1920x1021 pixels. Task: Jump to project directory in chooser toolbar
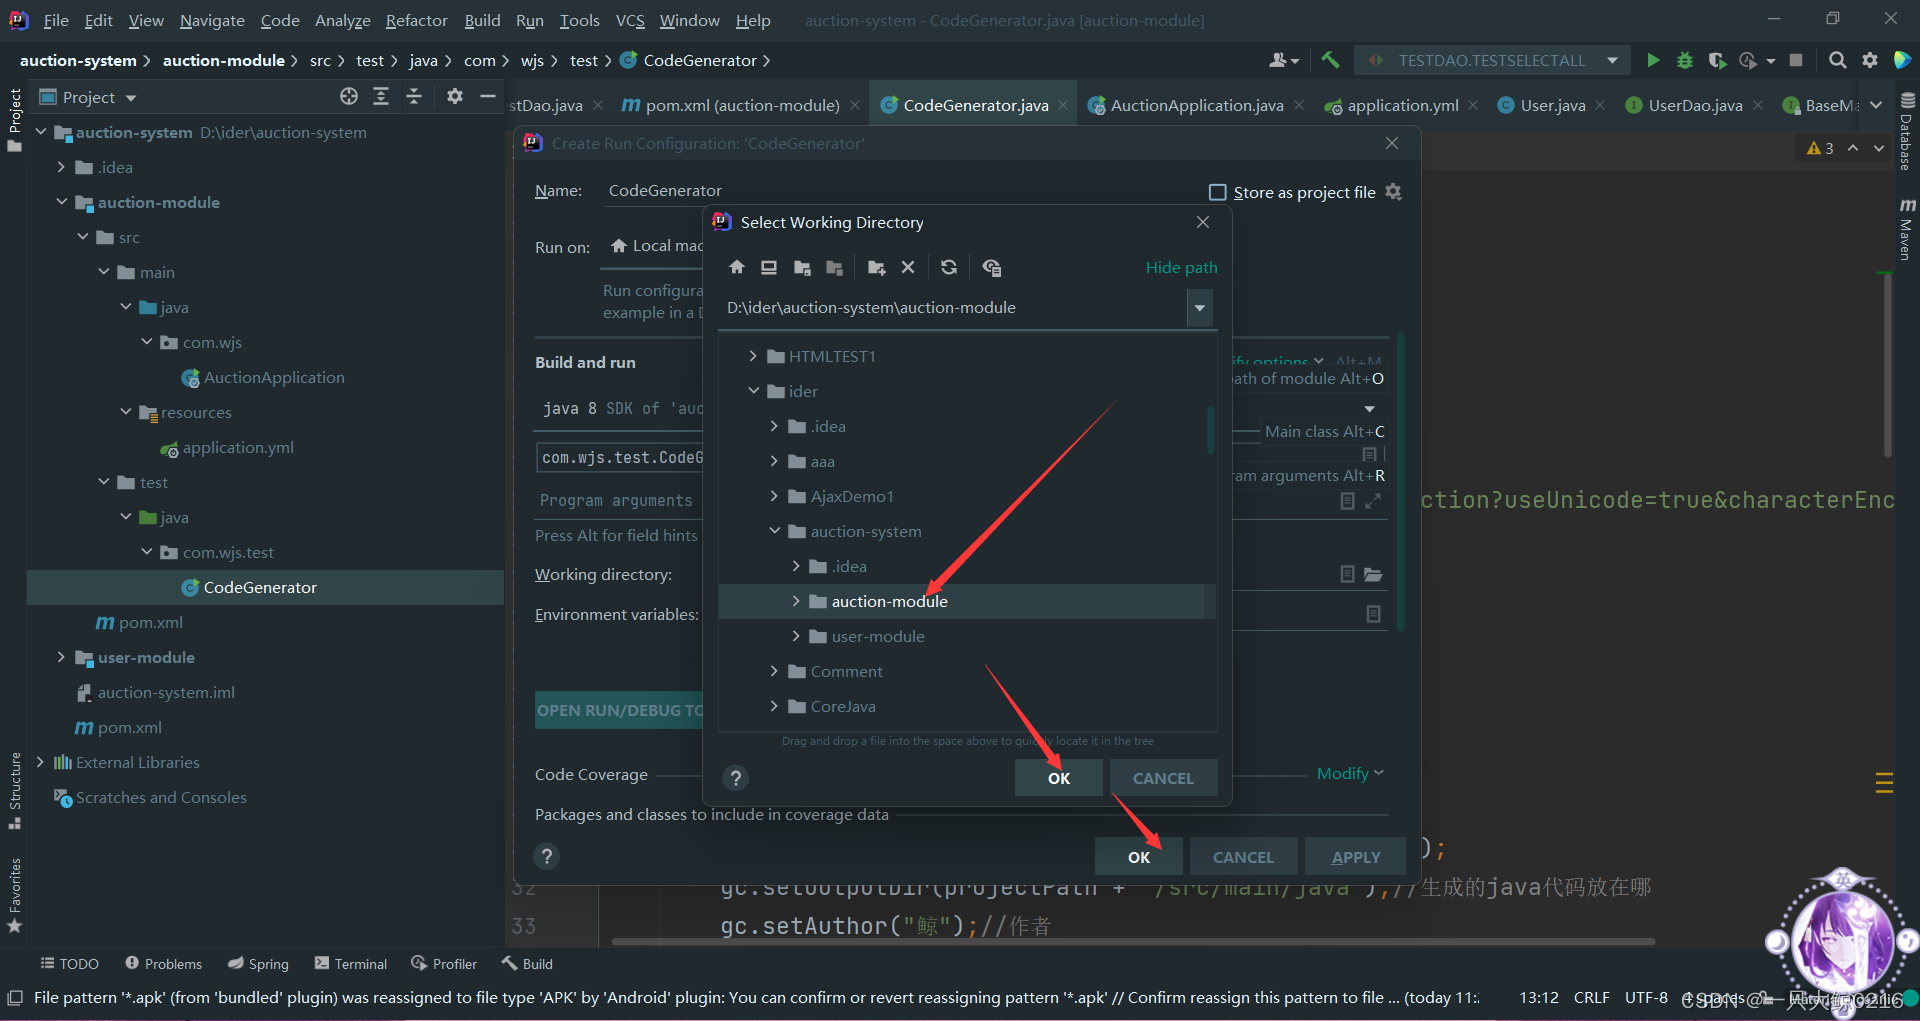[802, 267]
